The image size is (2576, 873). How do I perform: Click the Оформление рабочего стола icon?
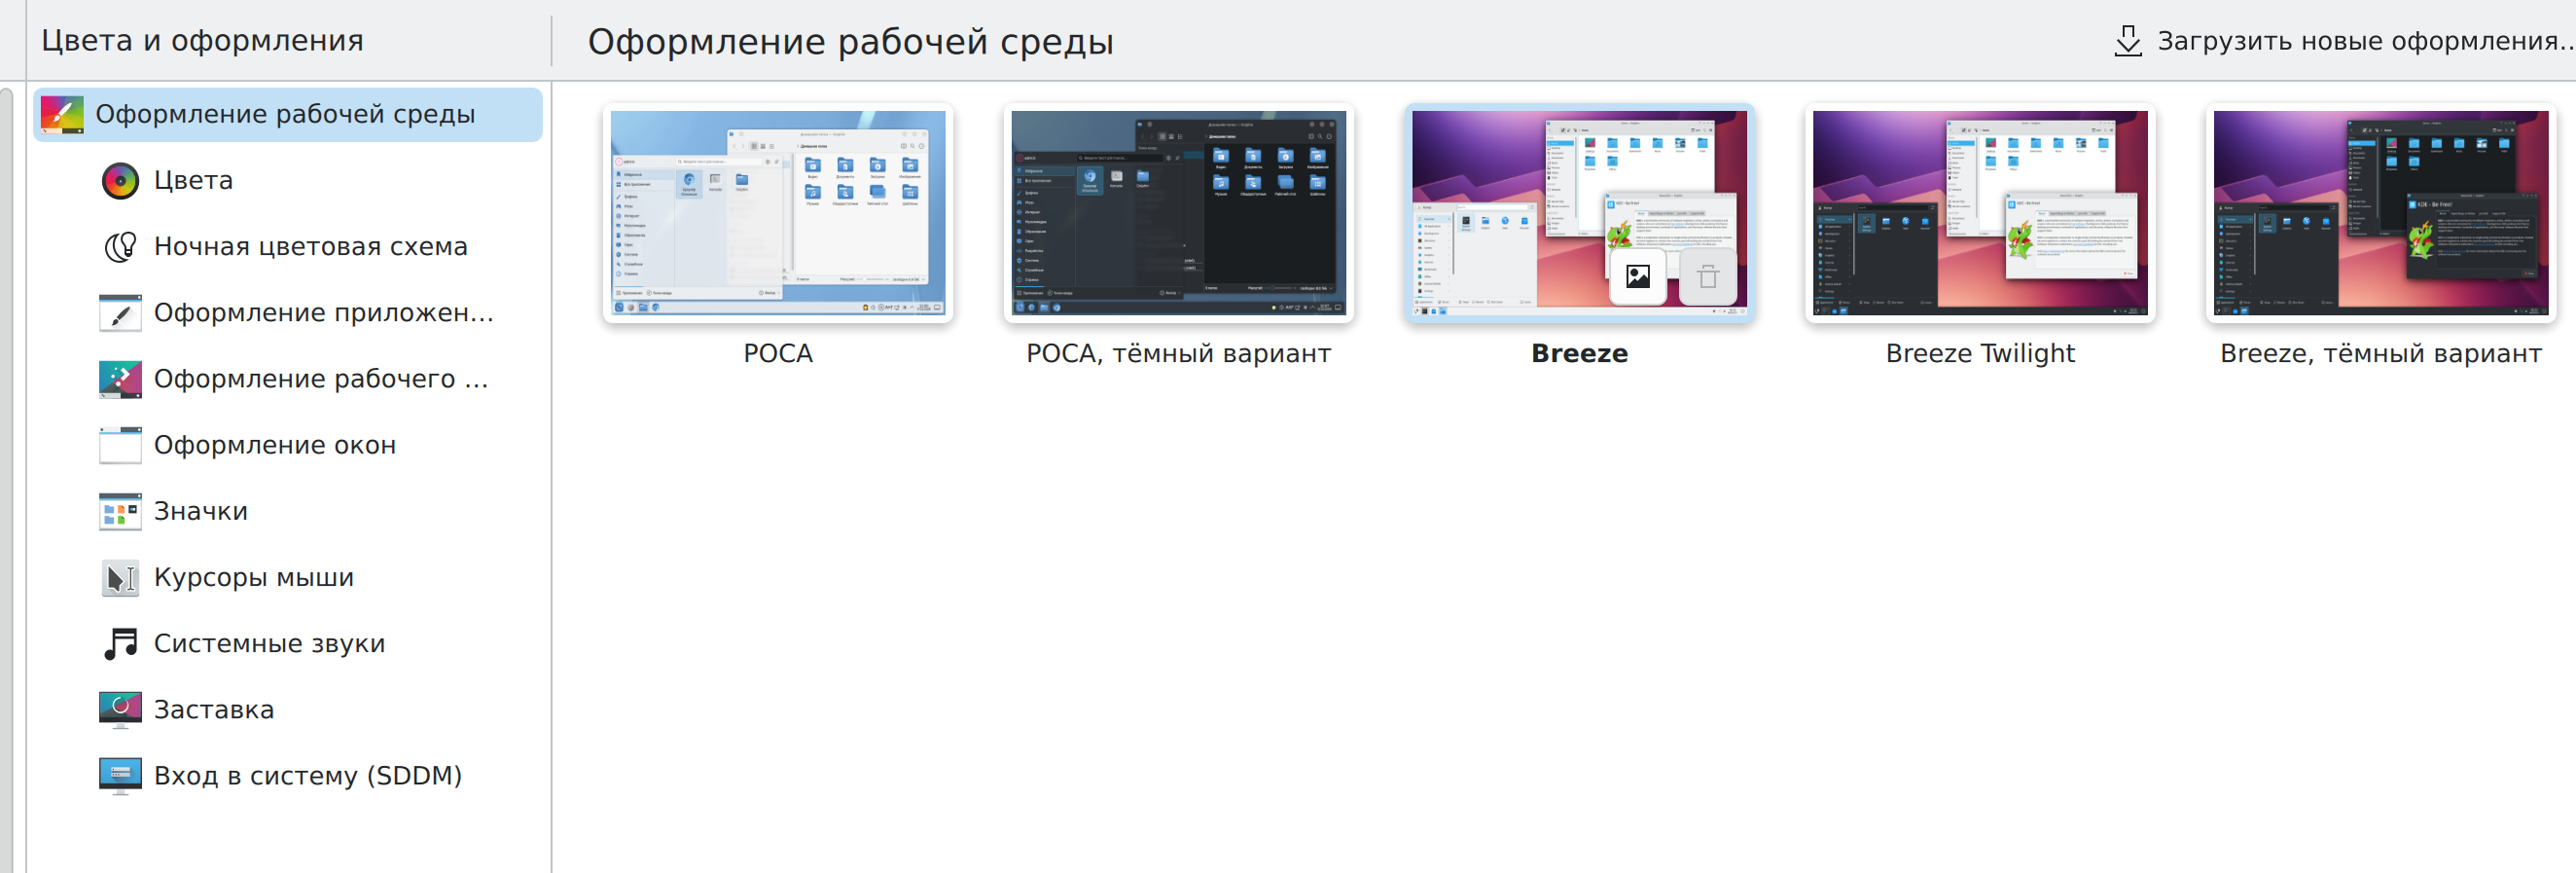pyautogui.click(x=120, y=379)
